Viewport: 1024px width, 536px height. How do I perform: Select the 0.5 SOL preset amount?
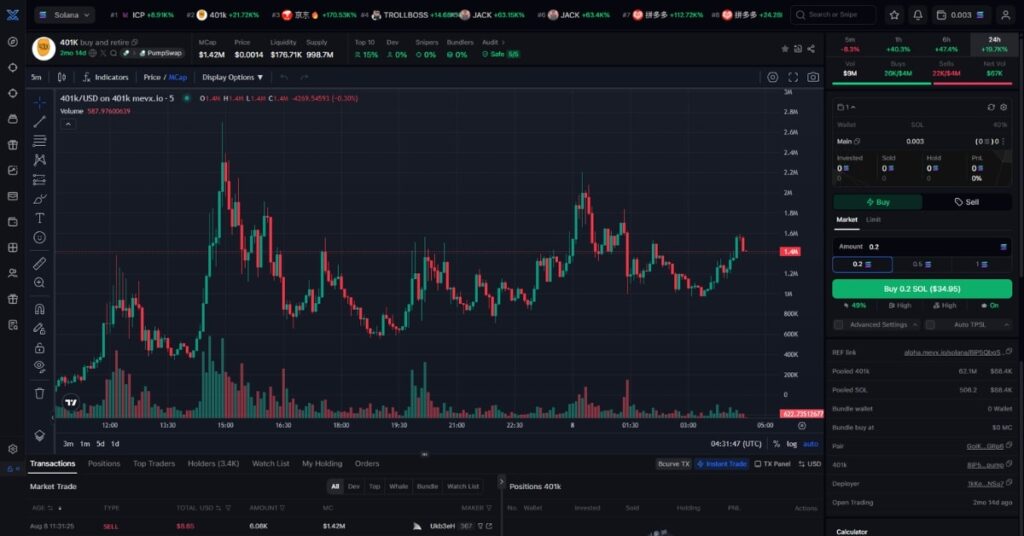click(921, 264)
